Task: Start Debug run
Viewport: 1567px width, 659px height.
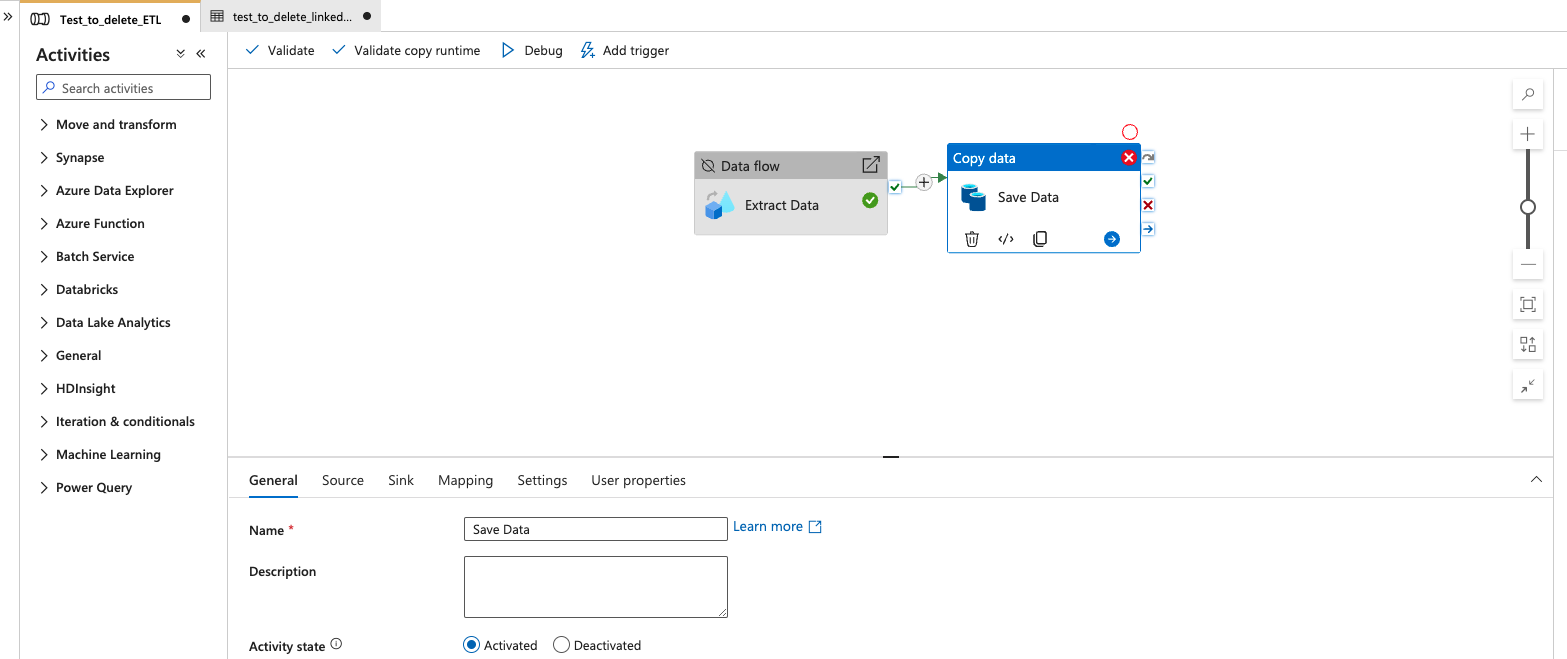Action: click(x=532, y=50)
